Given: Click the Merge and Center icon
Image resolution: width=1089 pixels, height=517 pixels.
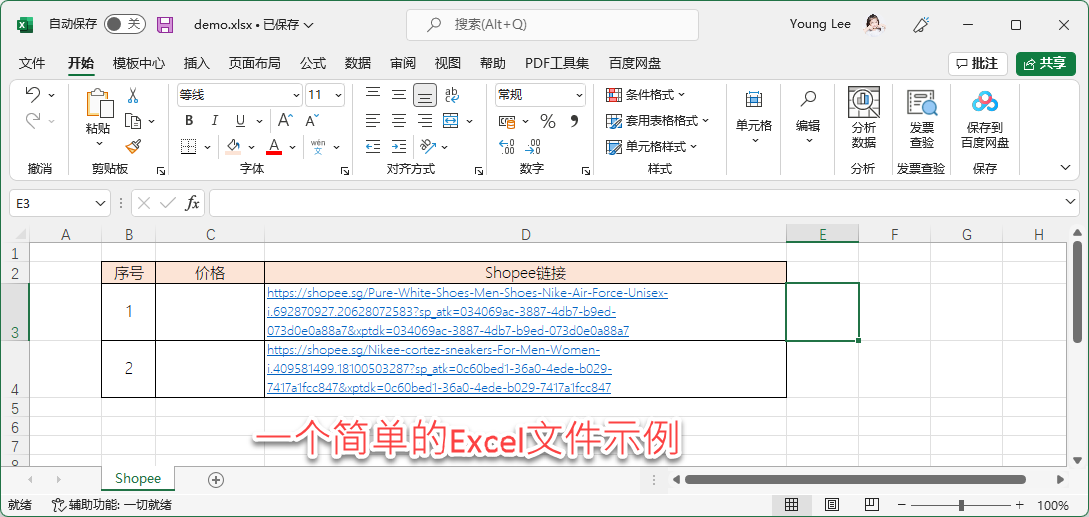Looking at the screenshot, I should click(x=451, y=120).
